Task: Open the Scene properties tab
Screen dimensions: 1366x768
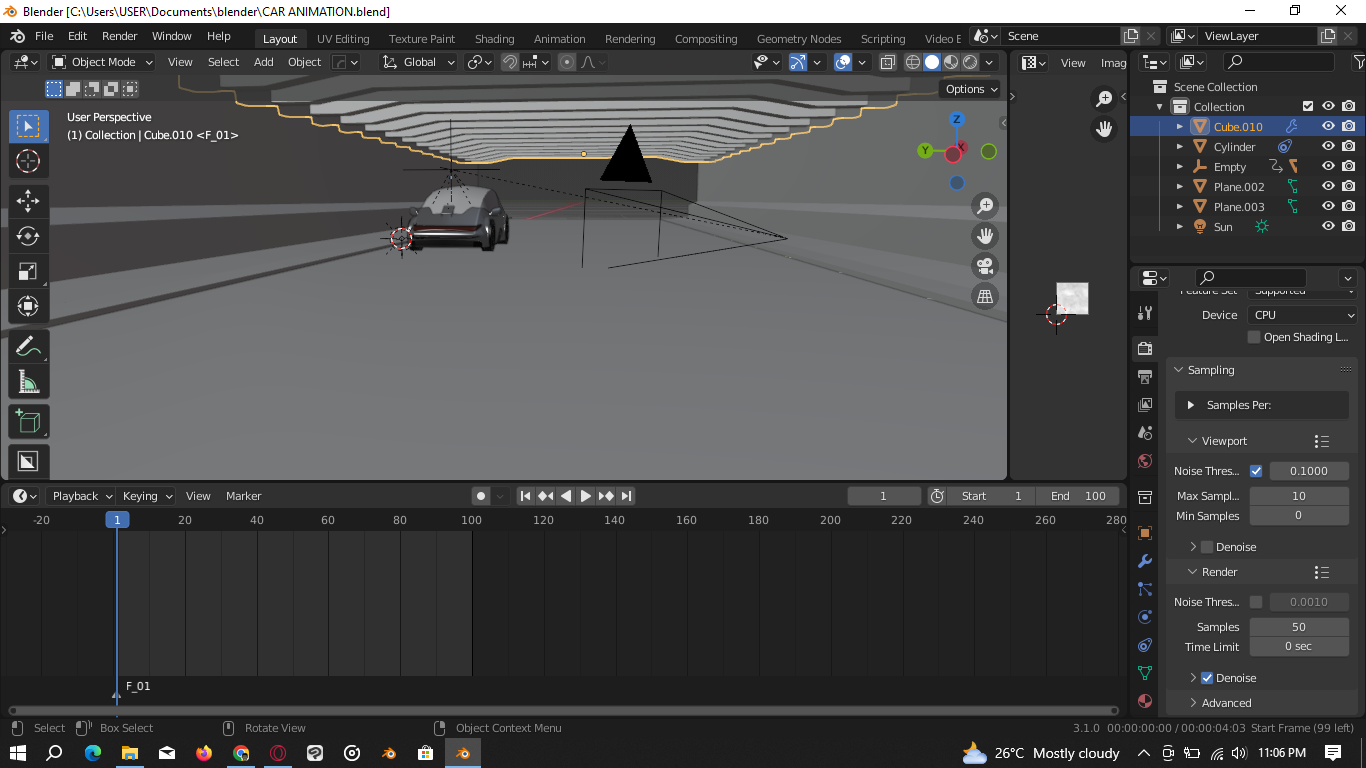Action: click(x=1145, y=433)
